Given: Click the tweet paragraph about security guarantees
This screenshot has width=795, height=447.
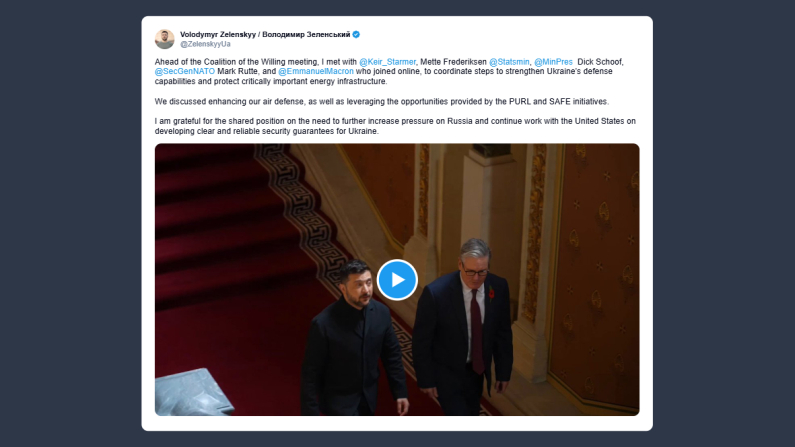Looking at the screenshot, I should (395, 126).
